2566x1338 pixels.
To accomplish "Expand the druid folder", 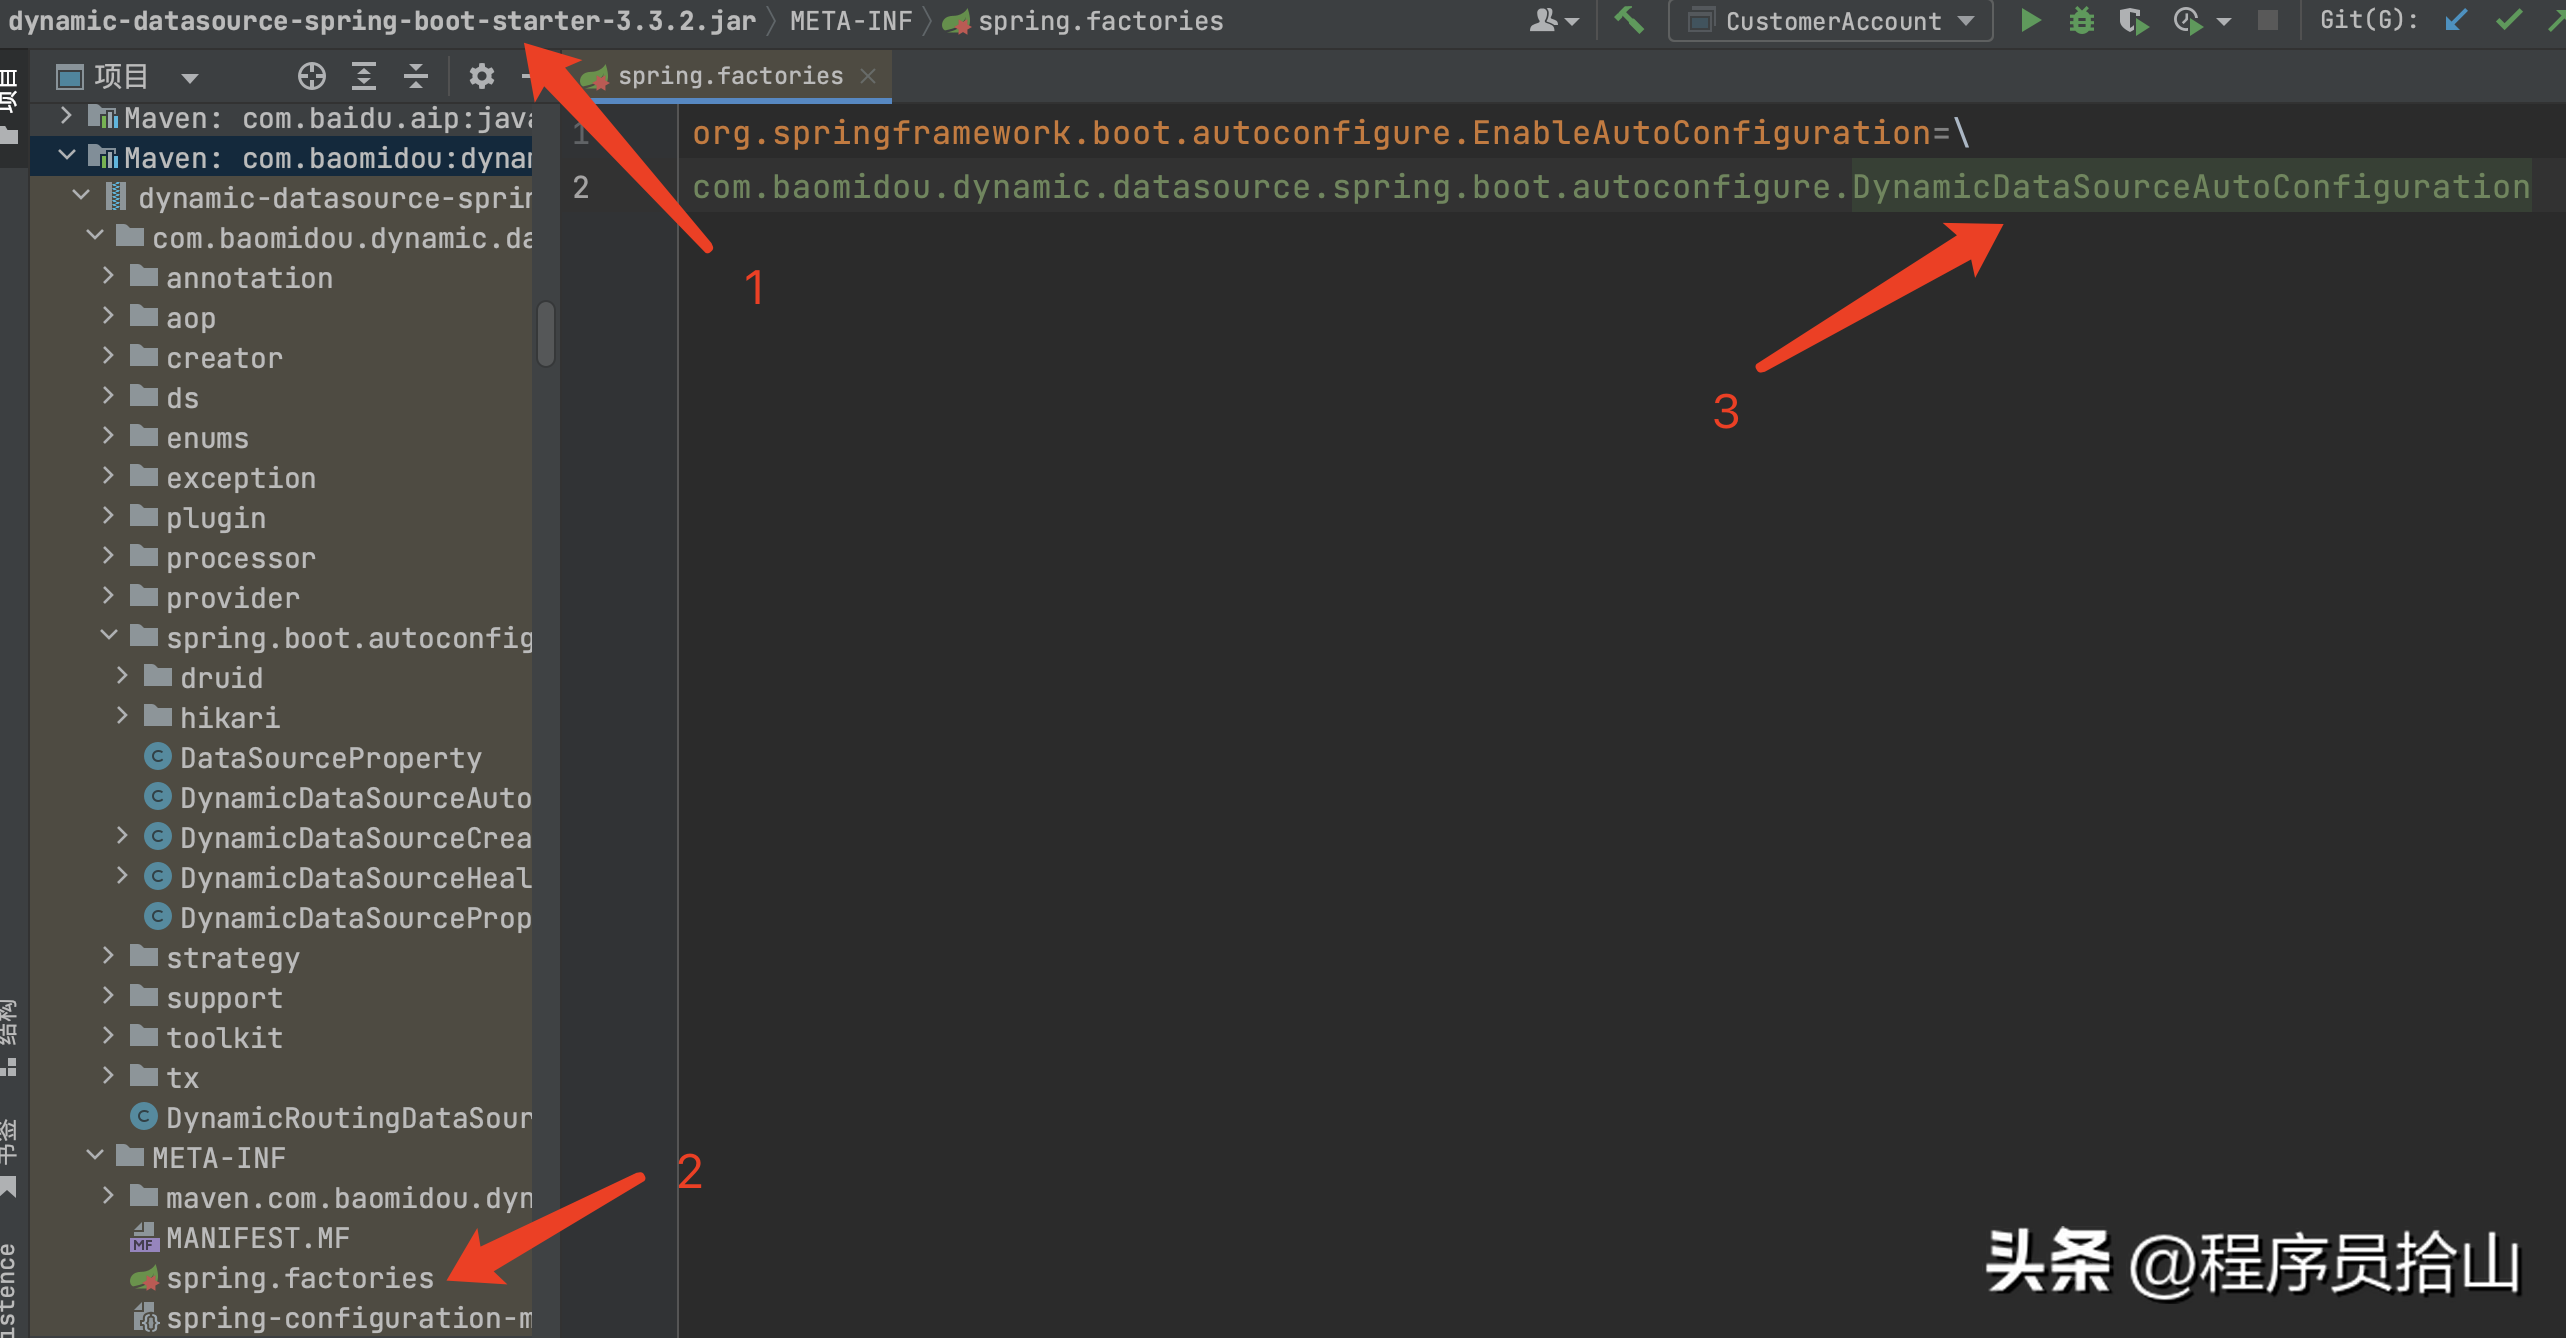I will point(122,677).
